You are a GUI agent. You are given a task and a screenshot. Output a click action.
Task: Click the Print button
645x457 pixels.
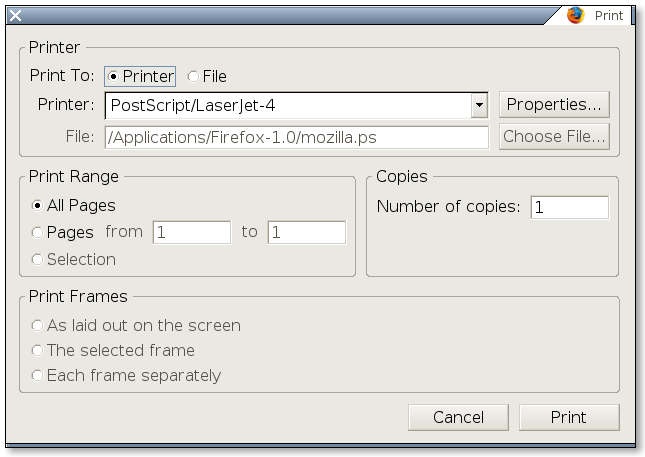[569, 418]
